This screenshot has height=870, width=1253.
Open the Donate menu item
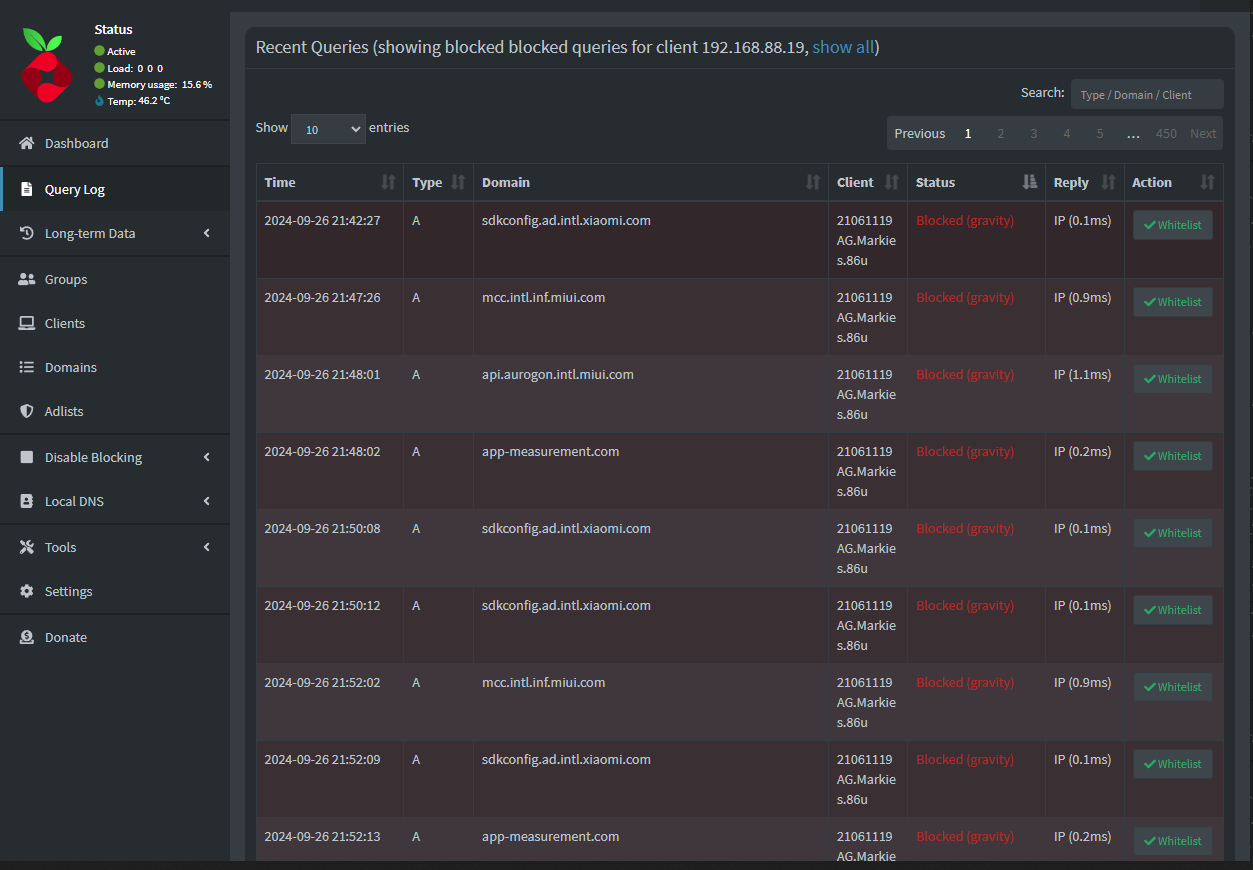coord(115,637)
